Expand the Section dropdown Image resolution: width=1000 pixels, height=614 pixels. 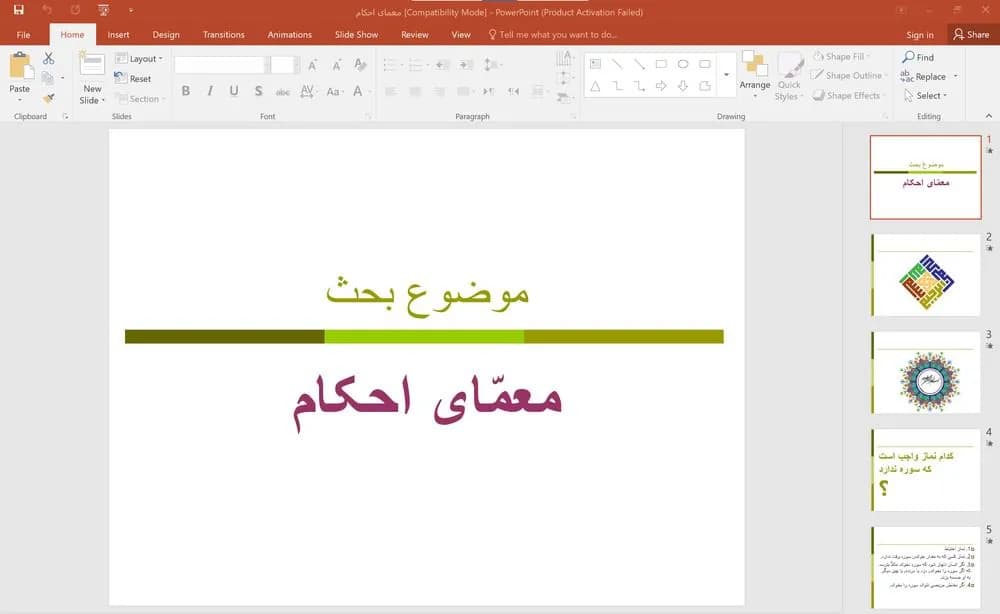click(140, 99)
